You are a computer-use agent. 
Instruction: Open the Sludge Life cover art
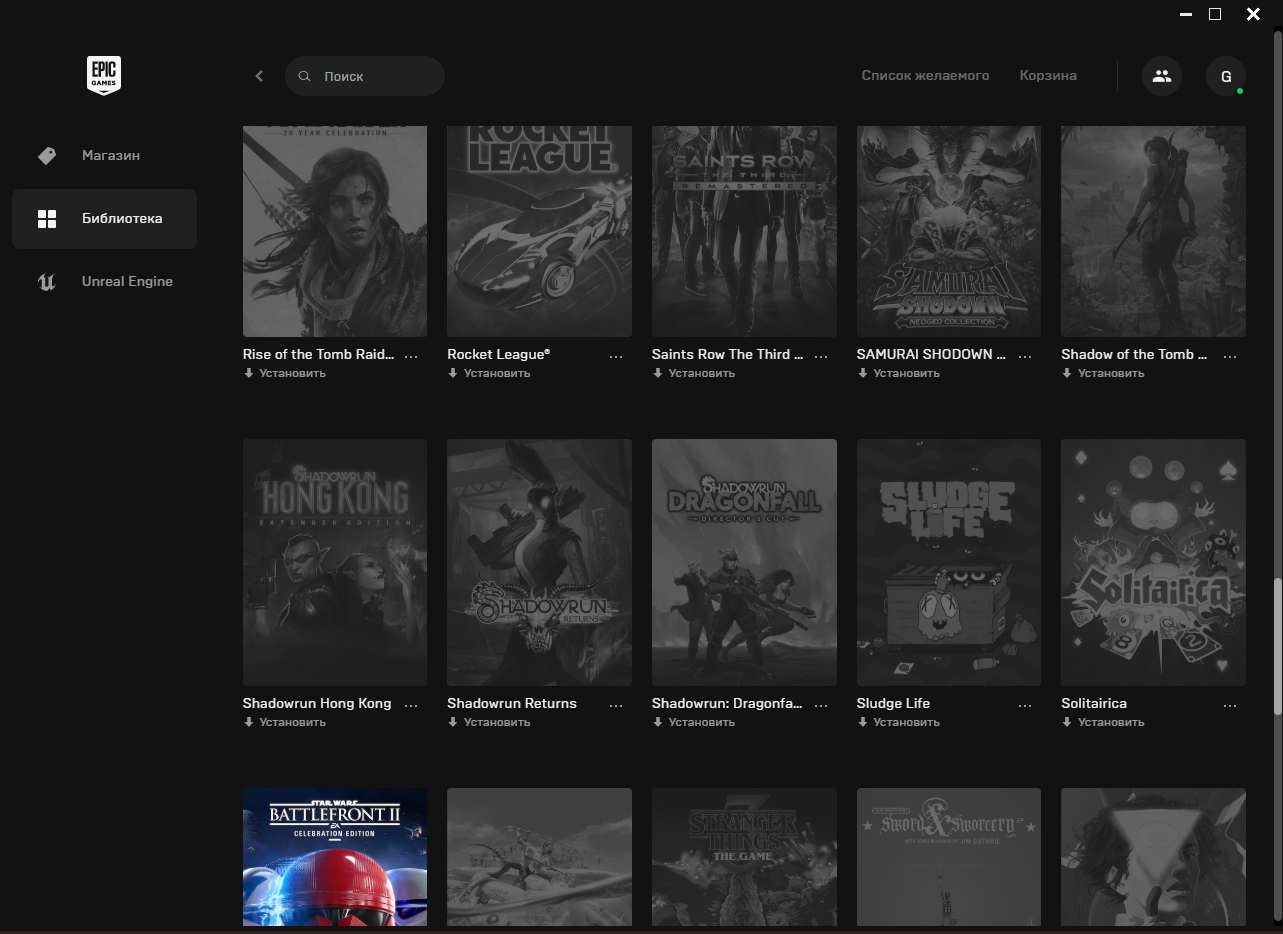tap(949, 562)
